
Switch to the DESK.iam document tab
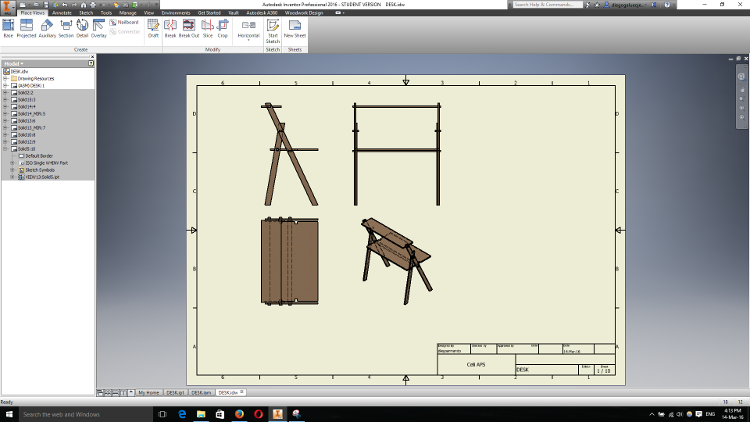[201, 393]
